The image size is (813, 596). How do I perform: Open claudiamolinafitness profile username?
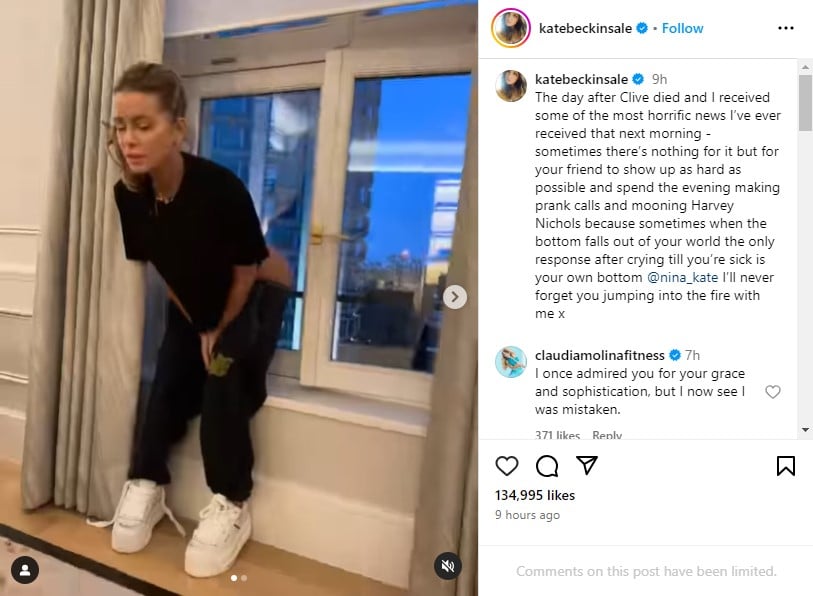coord(600,355)
